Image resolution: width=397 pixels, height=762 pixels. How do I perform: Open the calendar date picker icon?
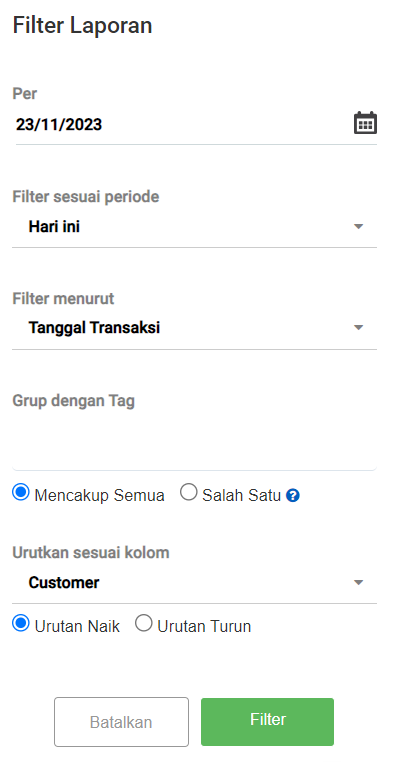coord(365,122)
